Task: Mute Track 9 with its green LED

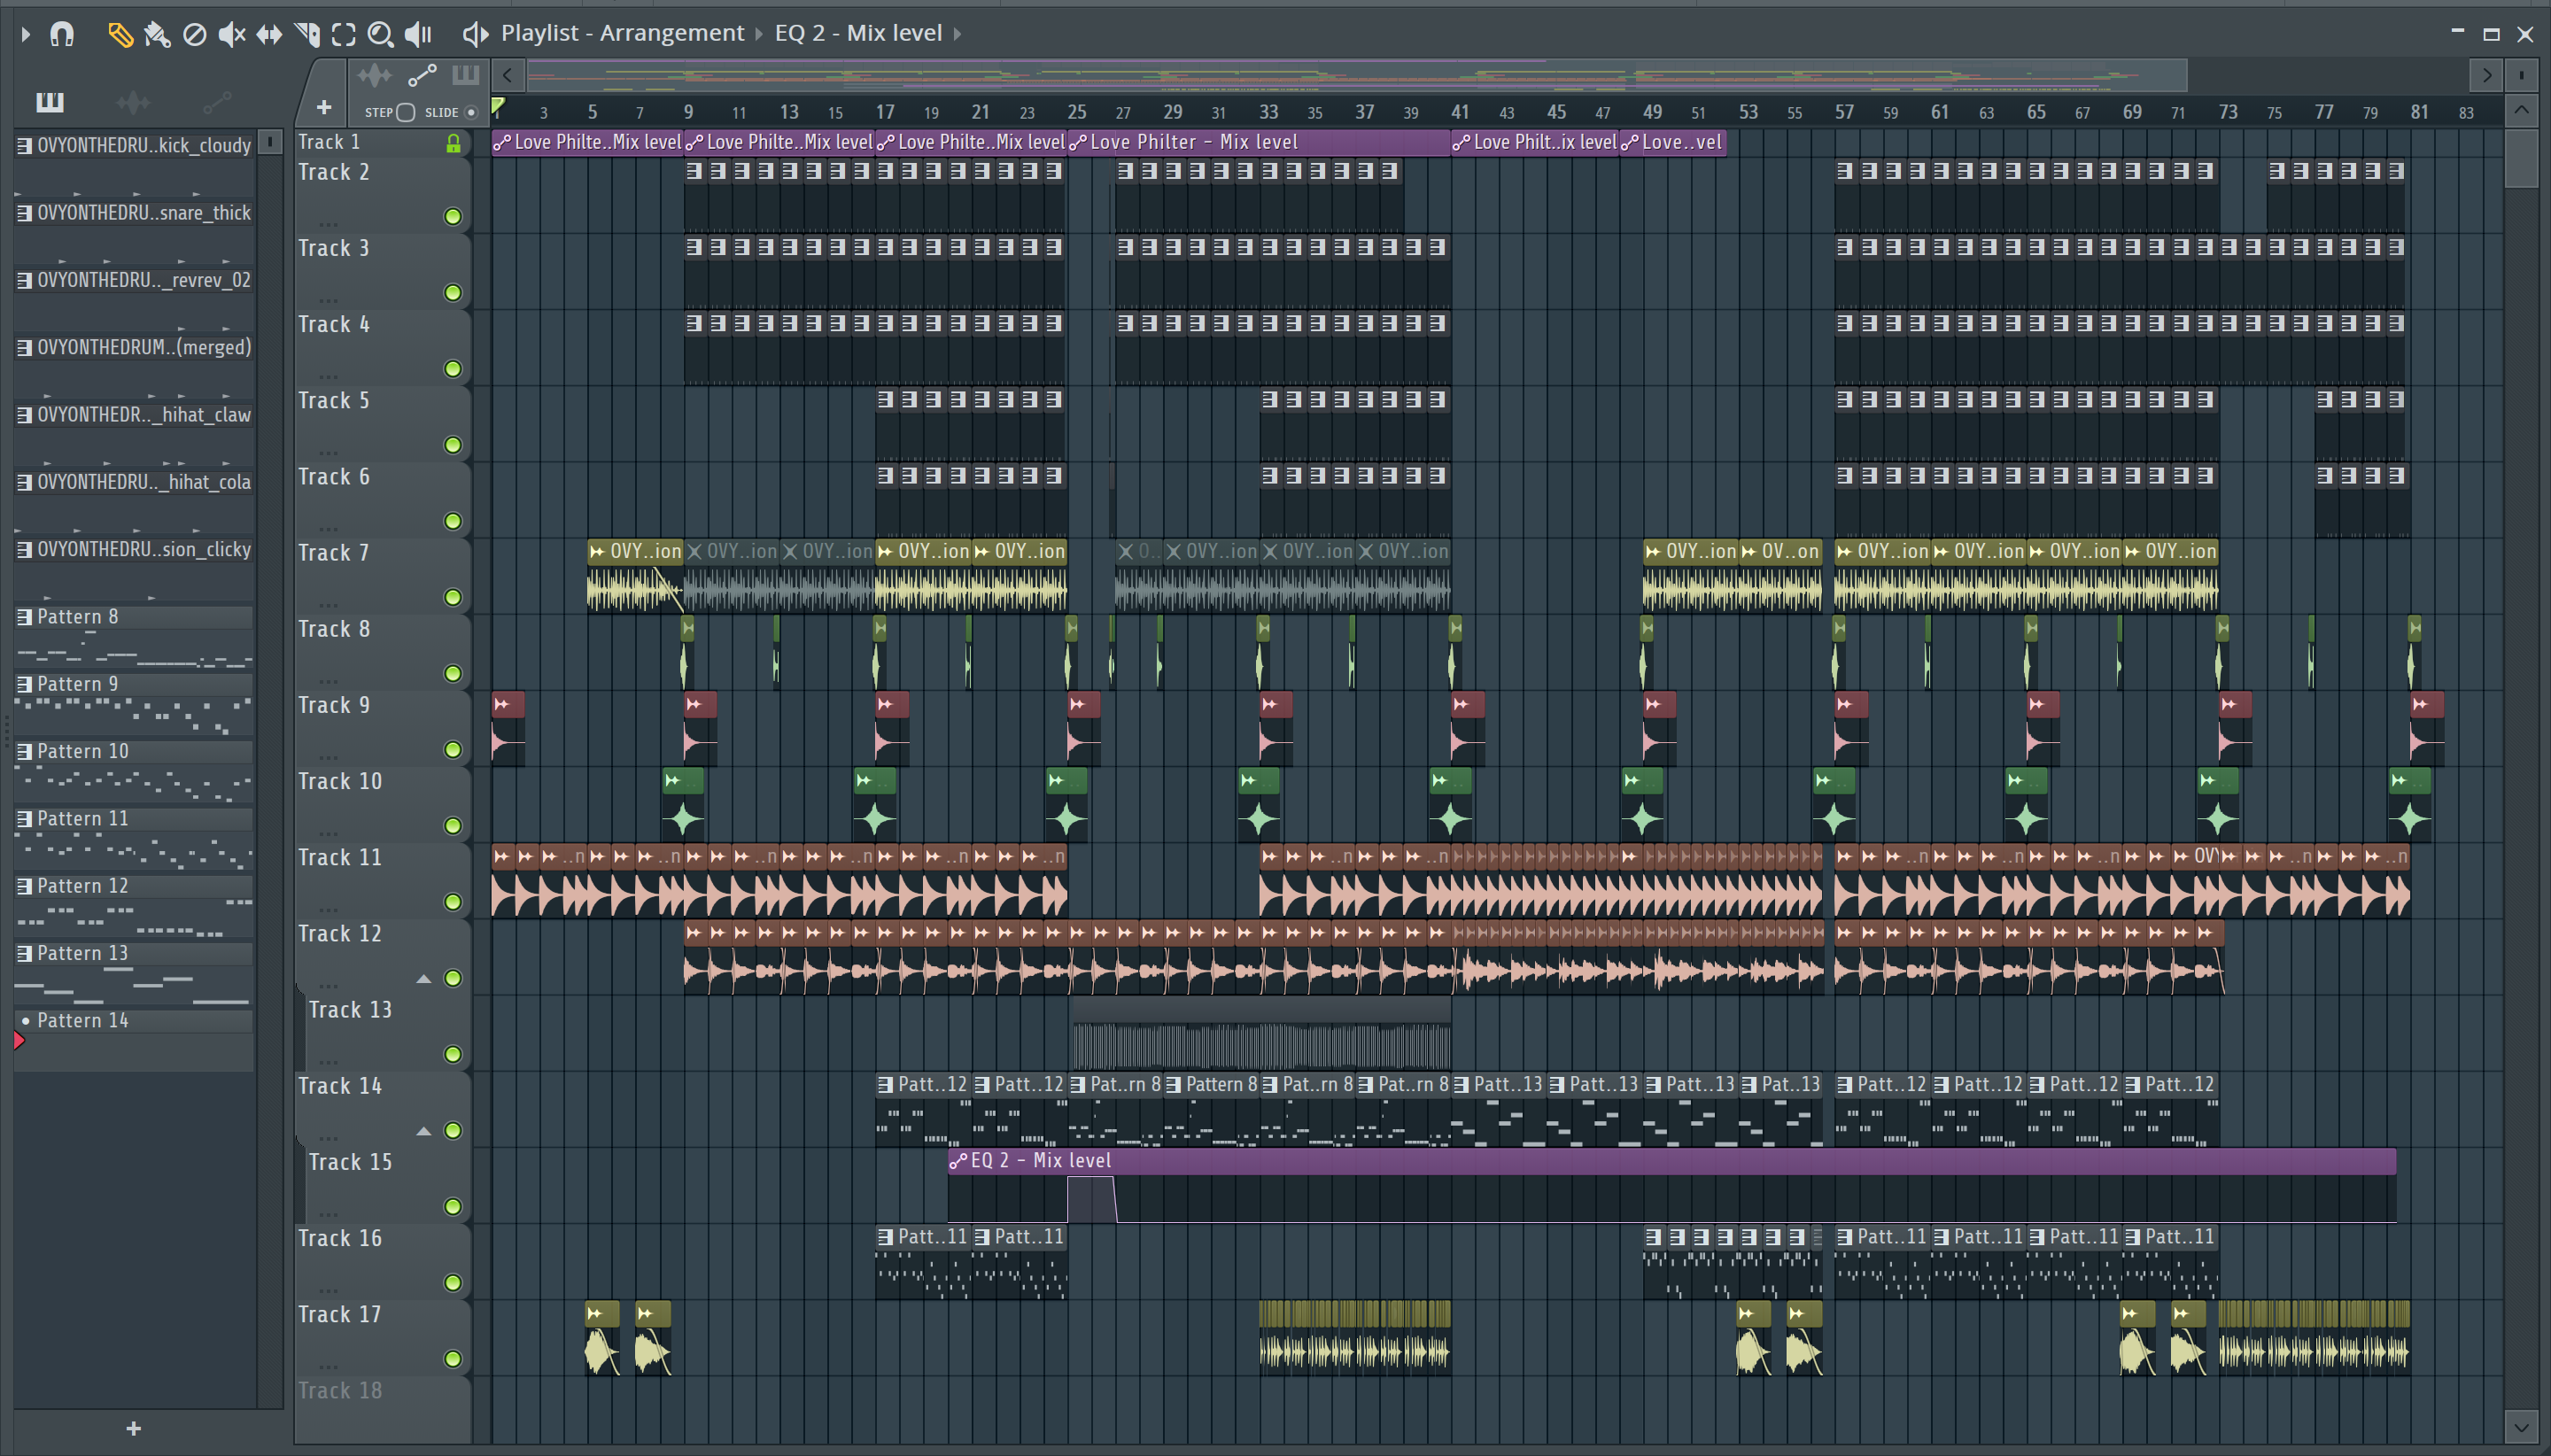Action: point(453,749)
